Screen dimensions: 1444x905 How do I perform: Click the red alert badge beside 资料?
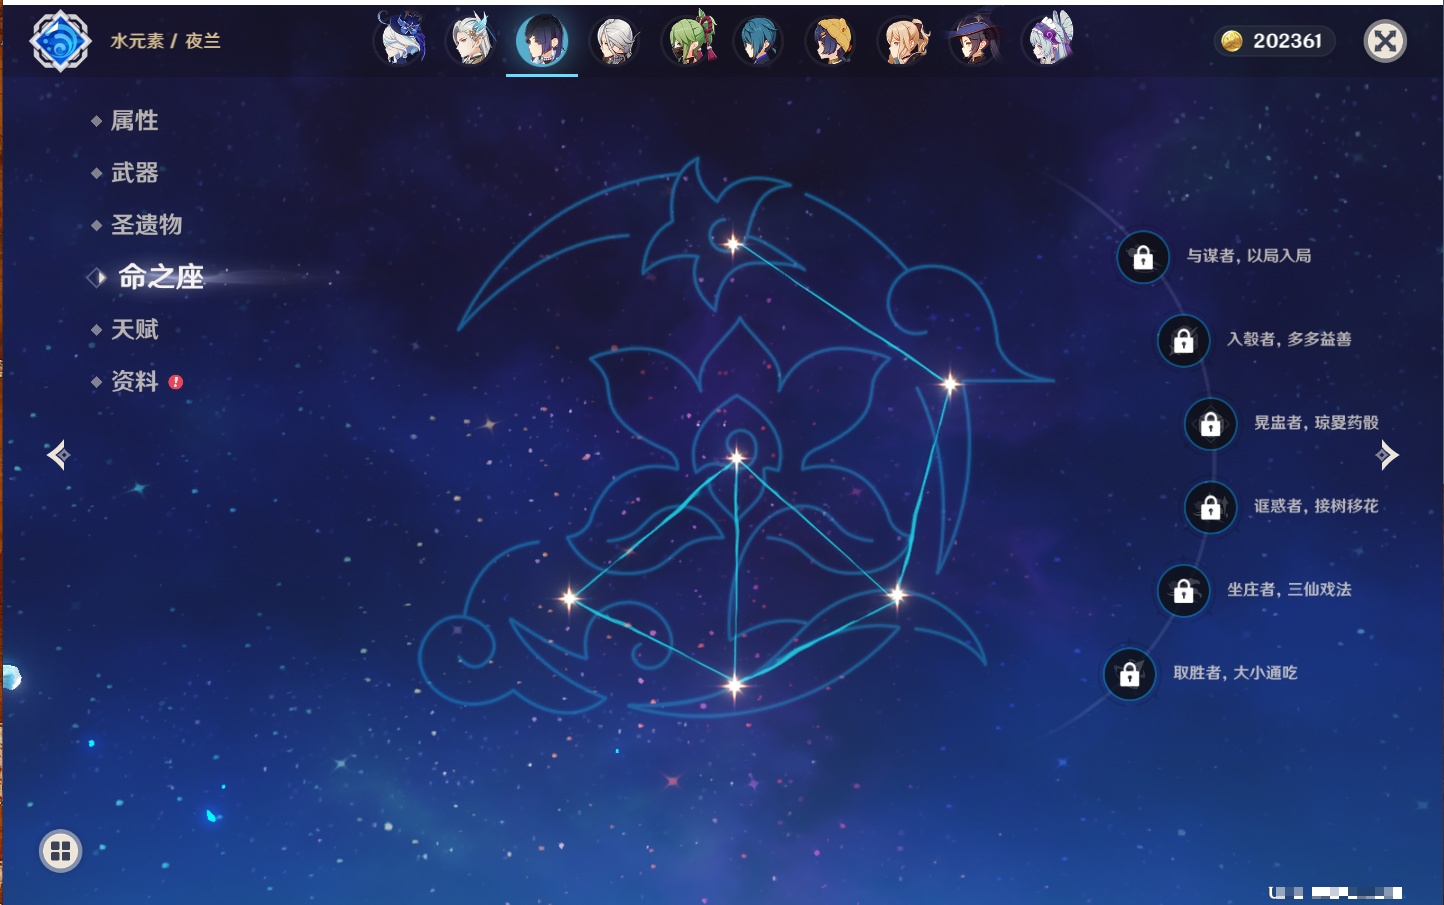176,382
